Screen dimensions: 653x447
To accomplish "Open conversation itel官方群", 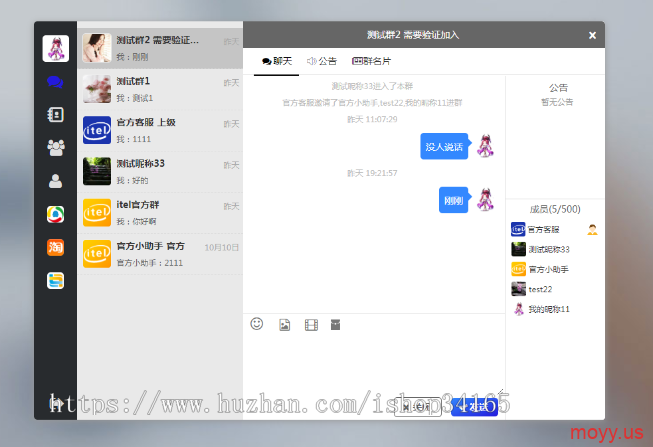I will (x=160, y=213).
